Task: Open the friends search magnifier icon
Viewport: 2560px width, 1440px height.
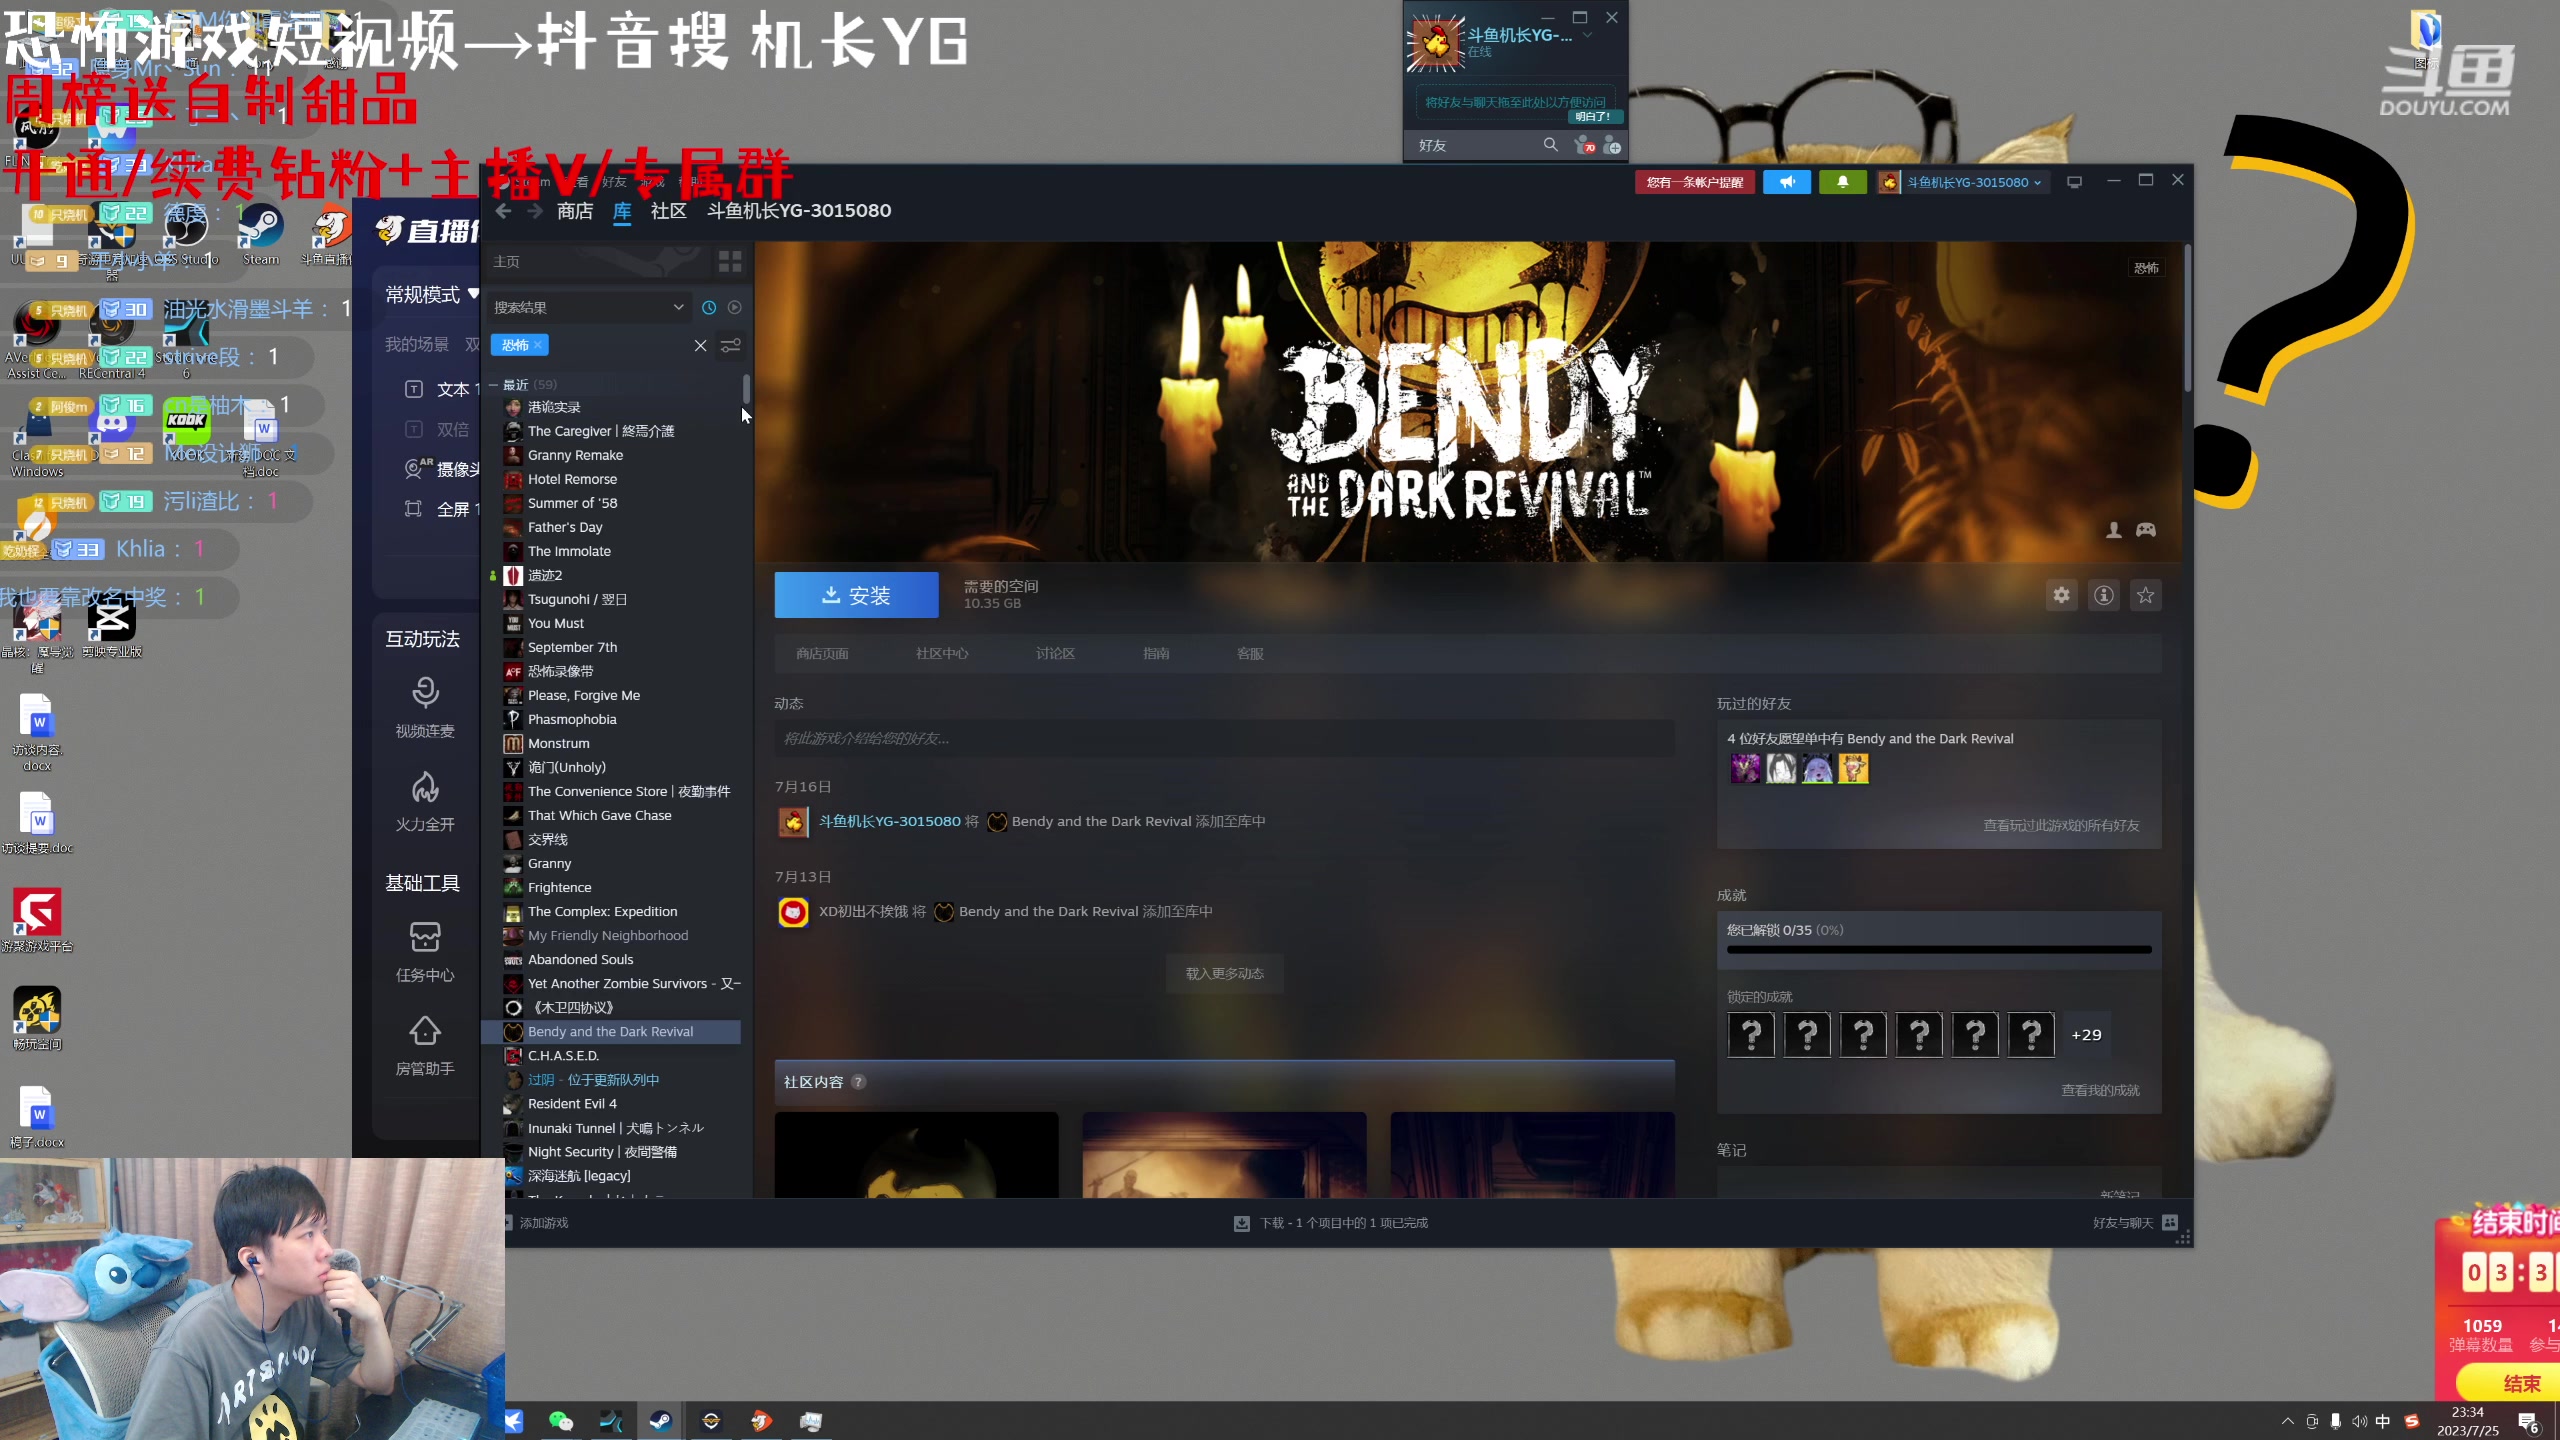Action: [x=1549, y=145]
